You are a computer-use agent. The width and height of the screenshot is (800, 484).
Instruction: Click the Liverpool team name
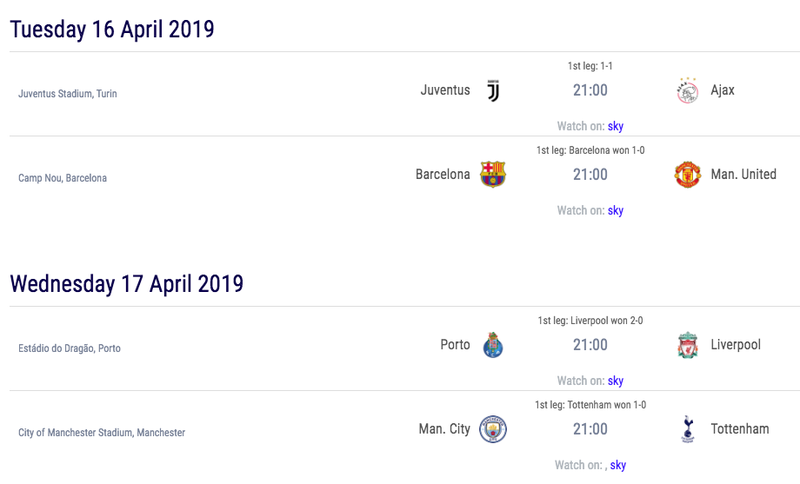[735, 345]
